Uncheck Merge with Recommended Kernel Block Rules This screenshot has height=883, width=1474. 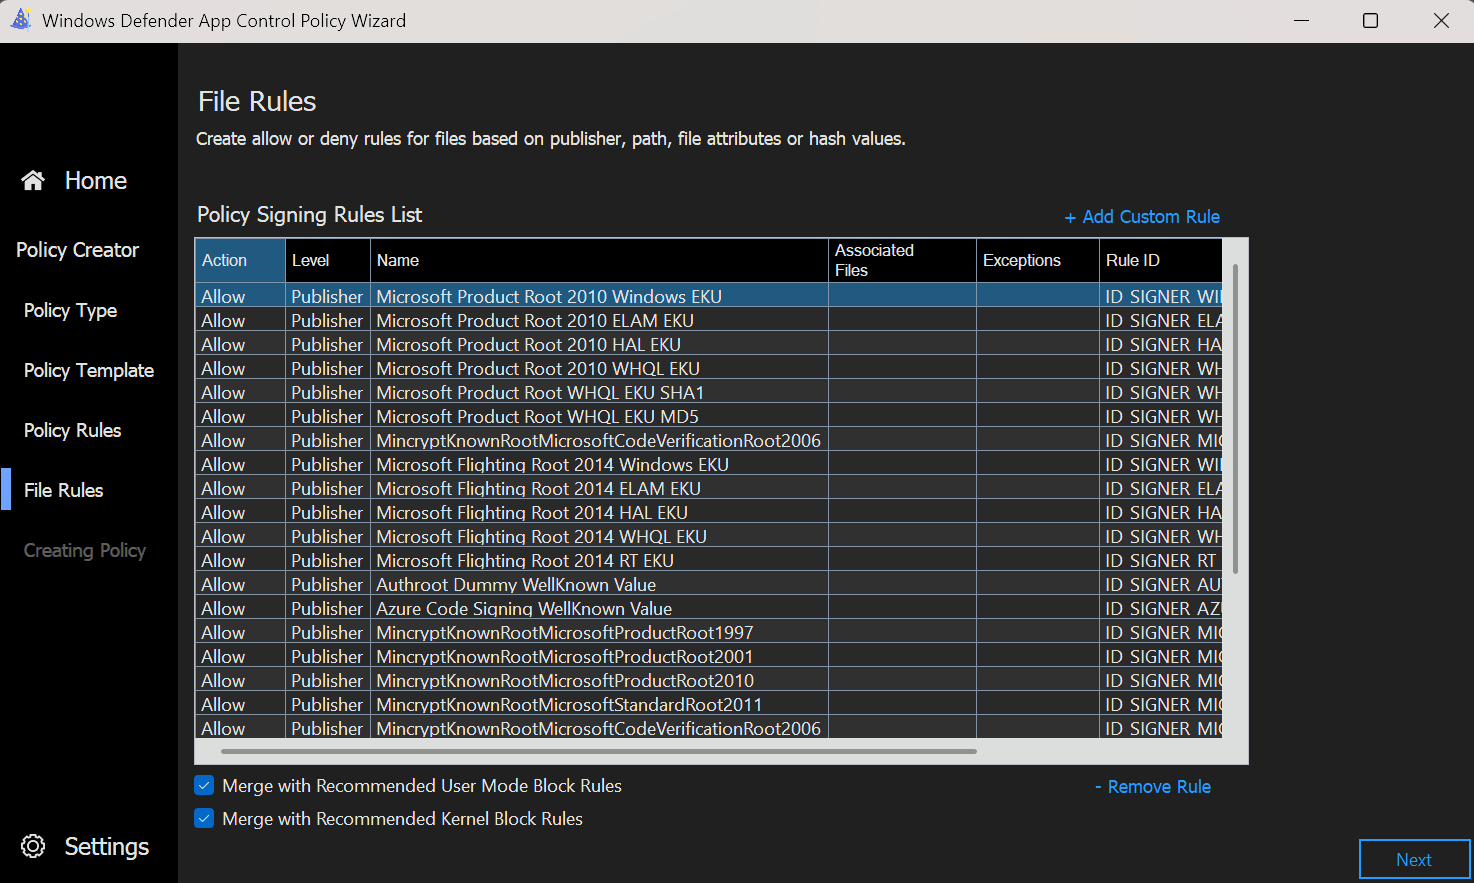click(x=204, y=819)
